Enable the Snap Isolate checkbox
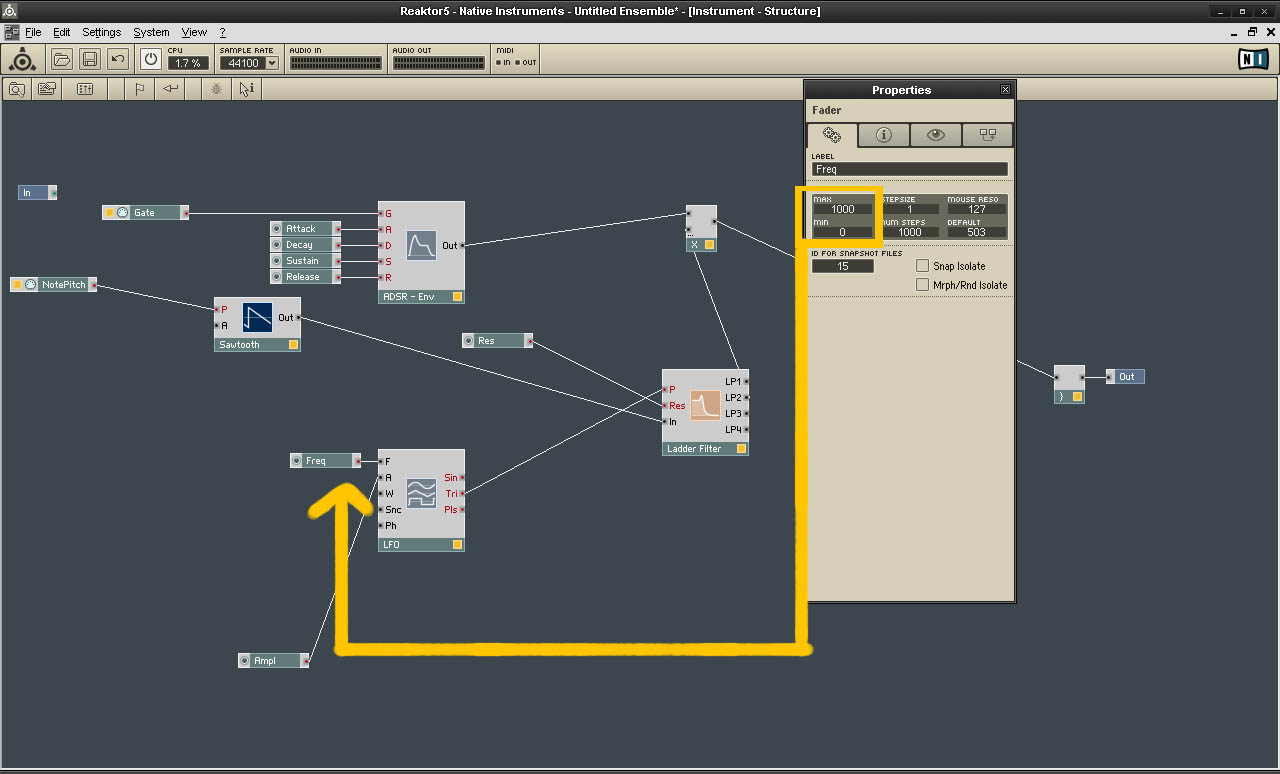1280x774 pixels. point(923,266)
